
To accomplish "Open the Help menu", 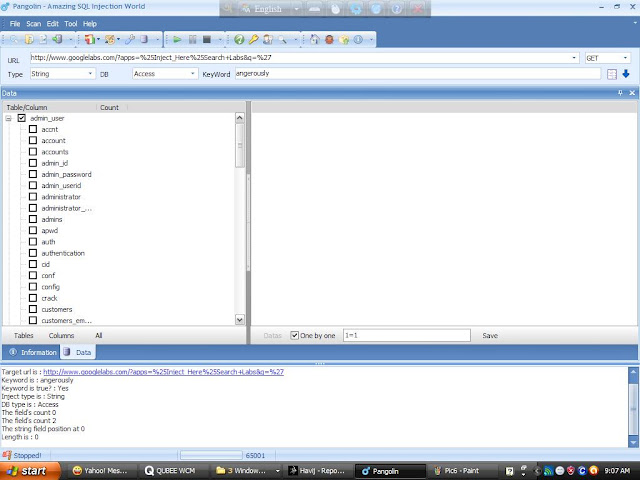I will point(90,24).
